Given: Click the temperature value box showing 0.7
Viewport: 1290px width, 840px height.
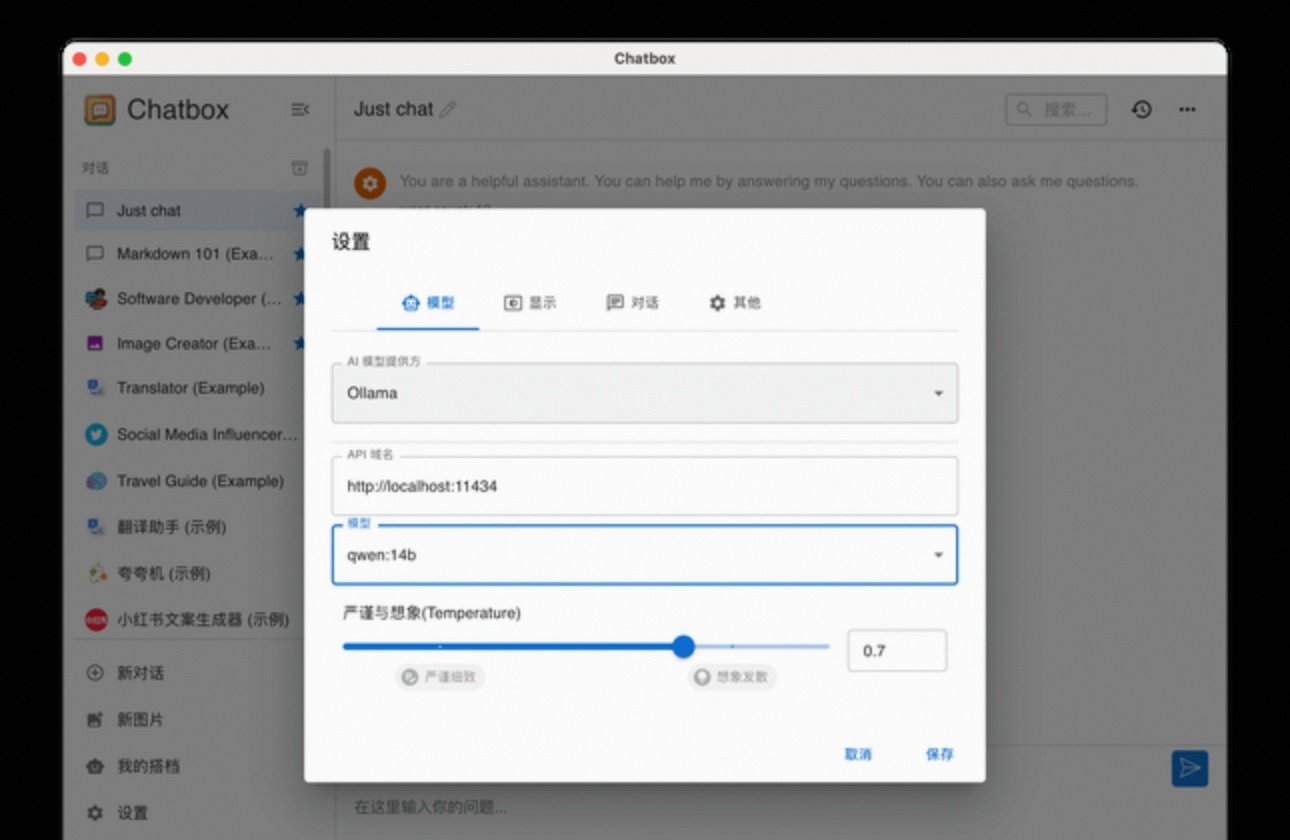Looking at the screenshot, I should tap(896, 651).
